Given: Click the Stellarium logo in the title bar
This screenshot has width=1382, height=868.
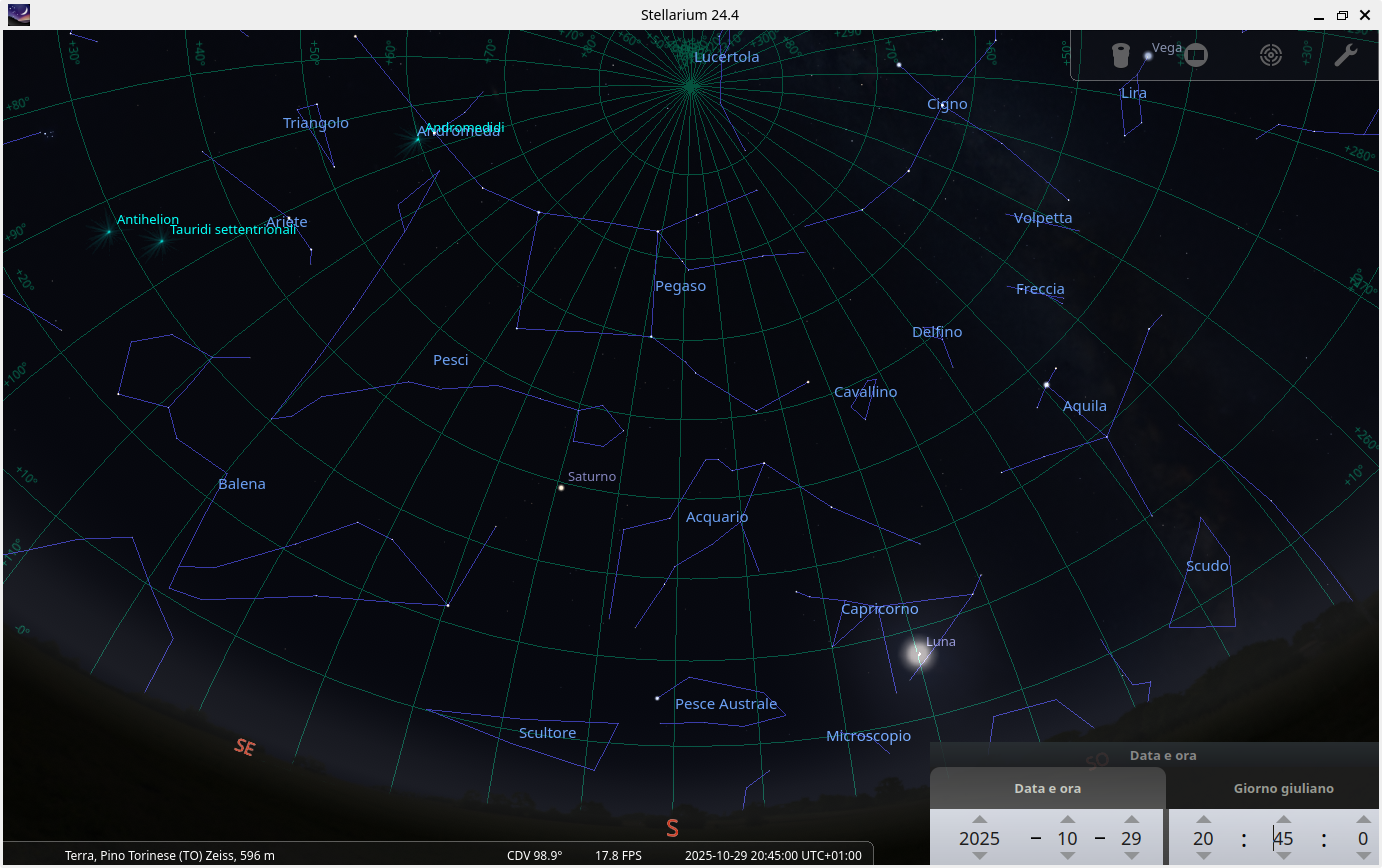Looking at the screenshot, I should (18, 14).
